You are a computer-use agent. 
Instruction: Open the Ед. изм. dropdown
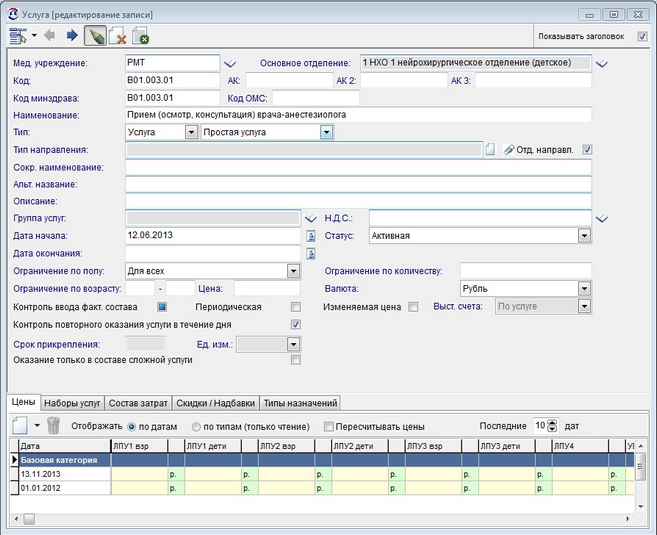pos(293,344)
